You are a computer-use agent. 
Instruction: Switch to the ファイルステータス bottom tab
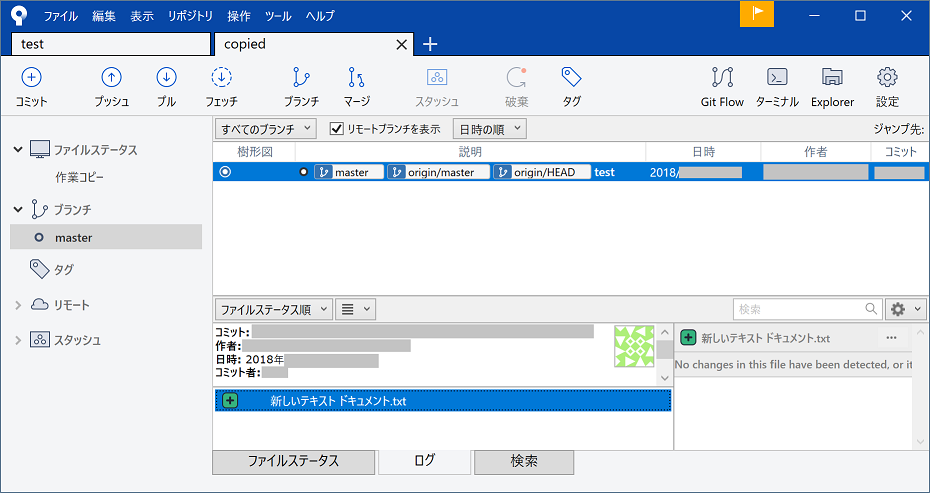click(293, 461)
